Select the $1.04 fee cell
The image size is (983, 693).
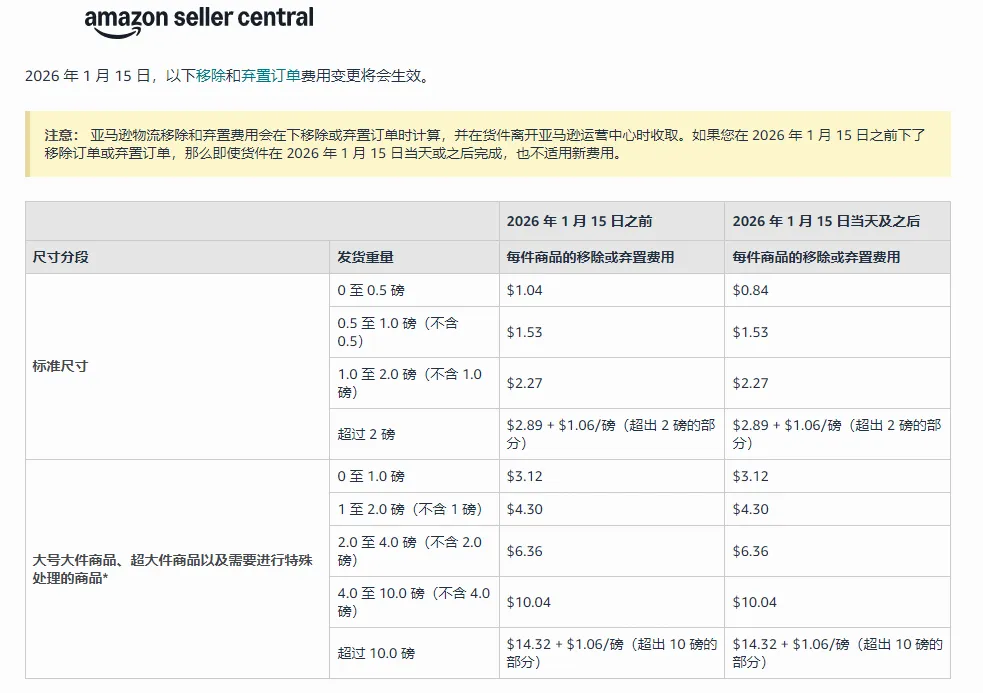click(525, 290)
